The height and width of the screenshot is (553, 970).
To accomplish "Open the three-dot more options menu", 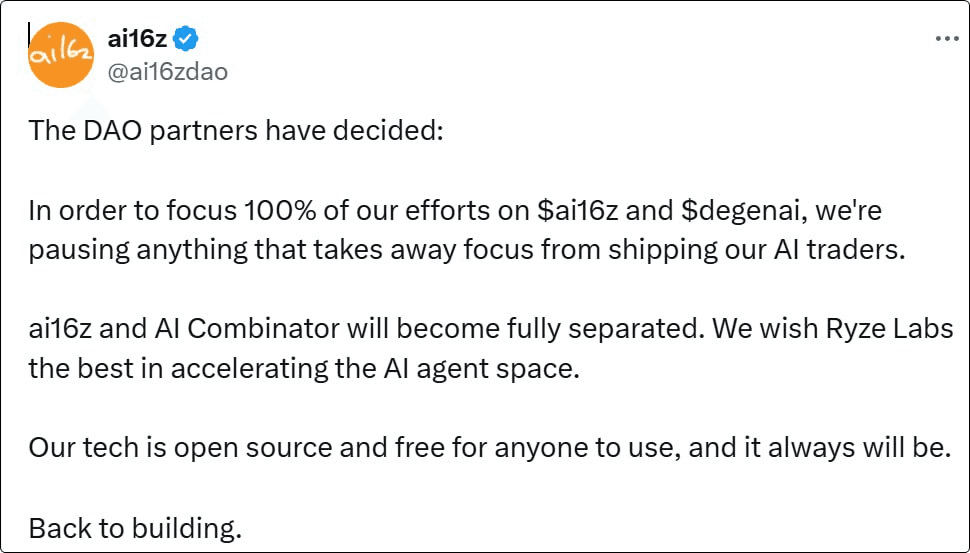I will tap(946, 39).
